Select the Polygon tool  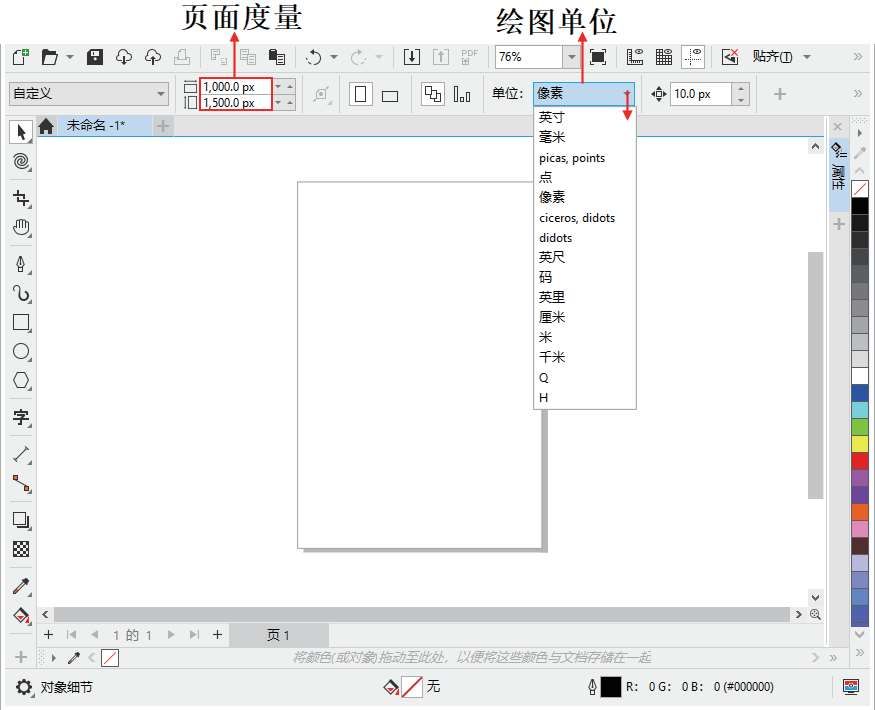point(21,381)
